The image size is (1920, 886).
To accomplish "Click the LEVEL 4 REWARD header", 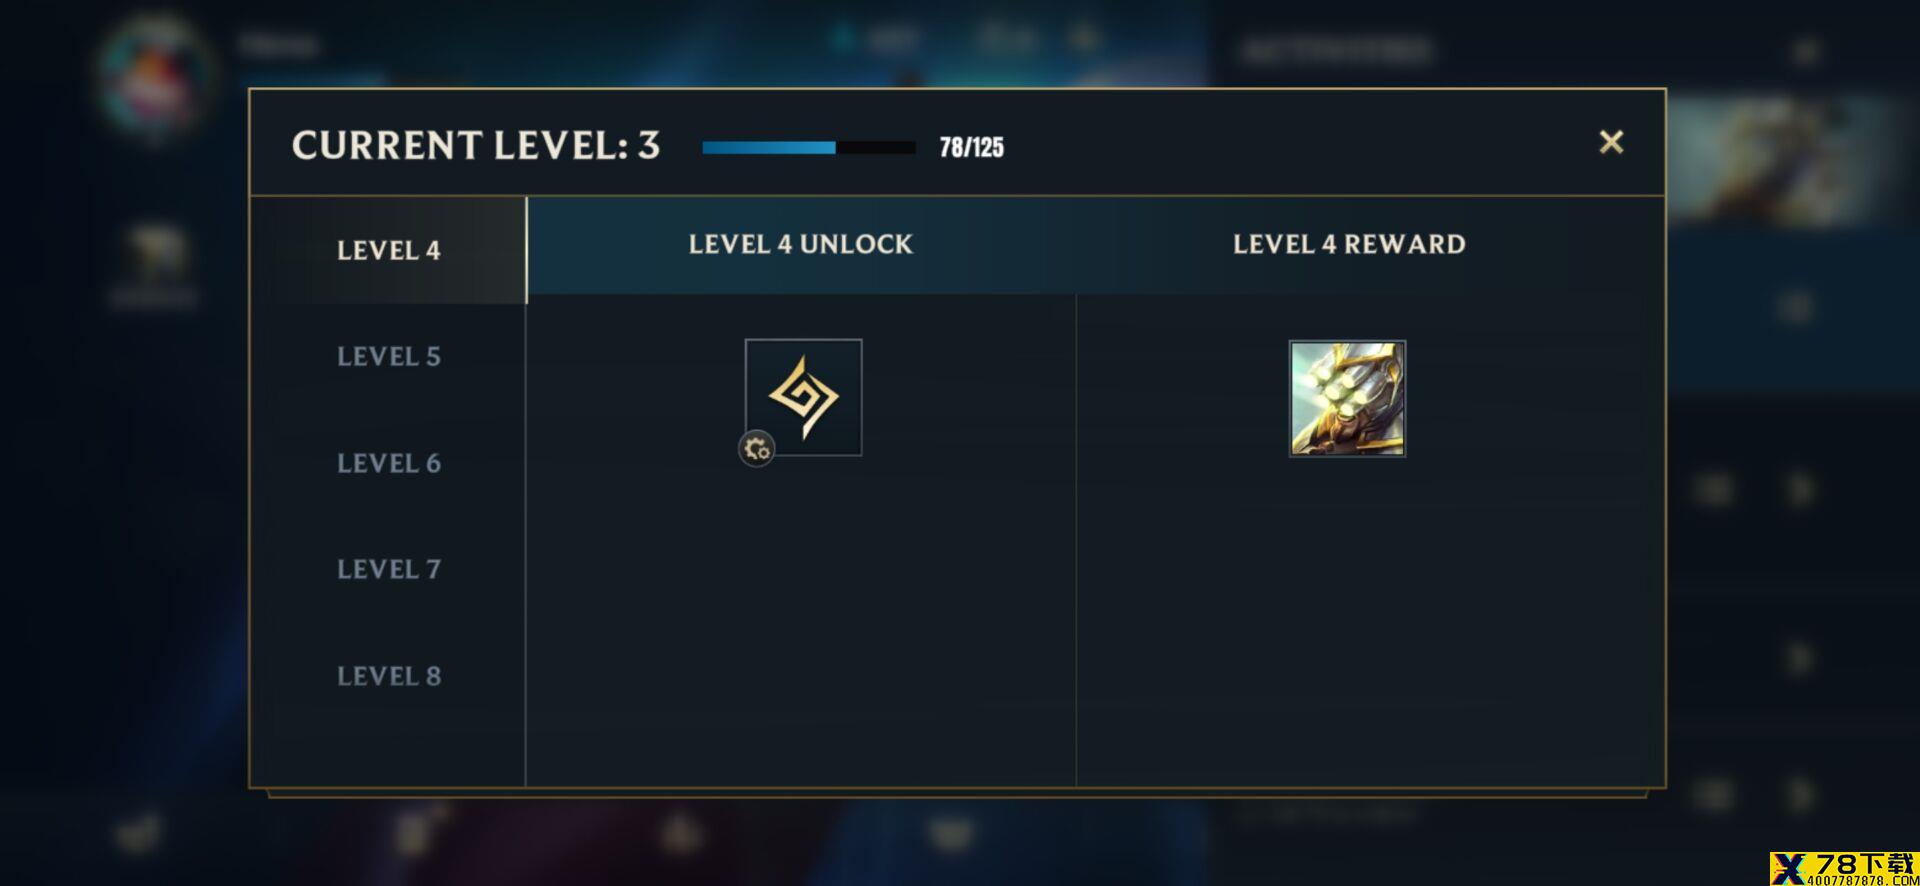I will [1348, 244].
